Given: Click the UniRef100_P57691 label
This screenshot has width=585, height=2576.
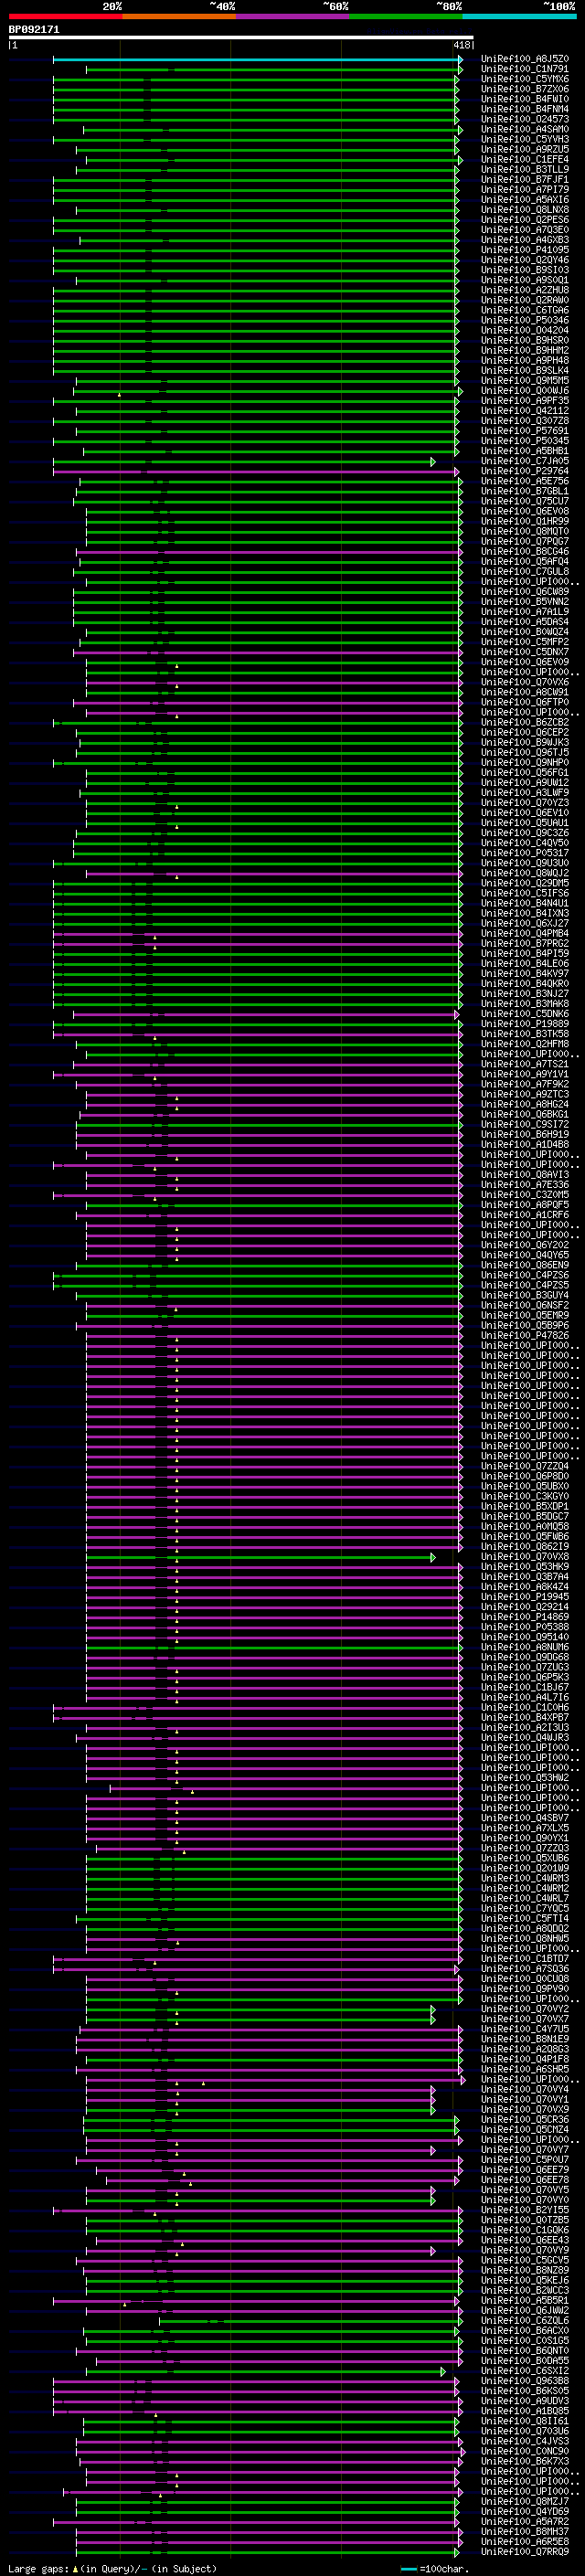Looking at the screenshot, I should click(524, 431).
